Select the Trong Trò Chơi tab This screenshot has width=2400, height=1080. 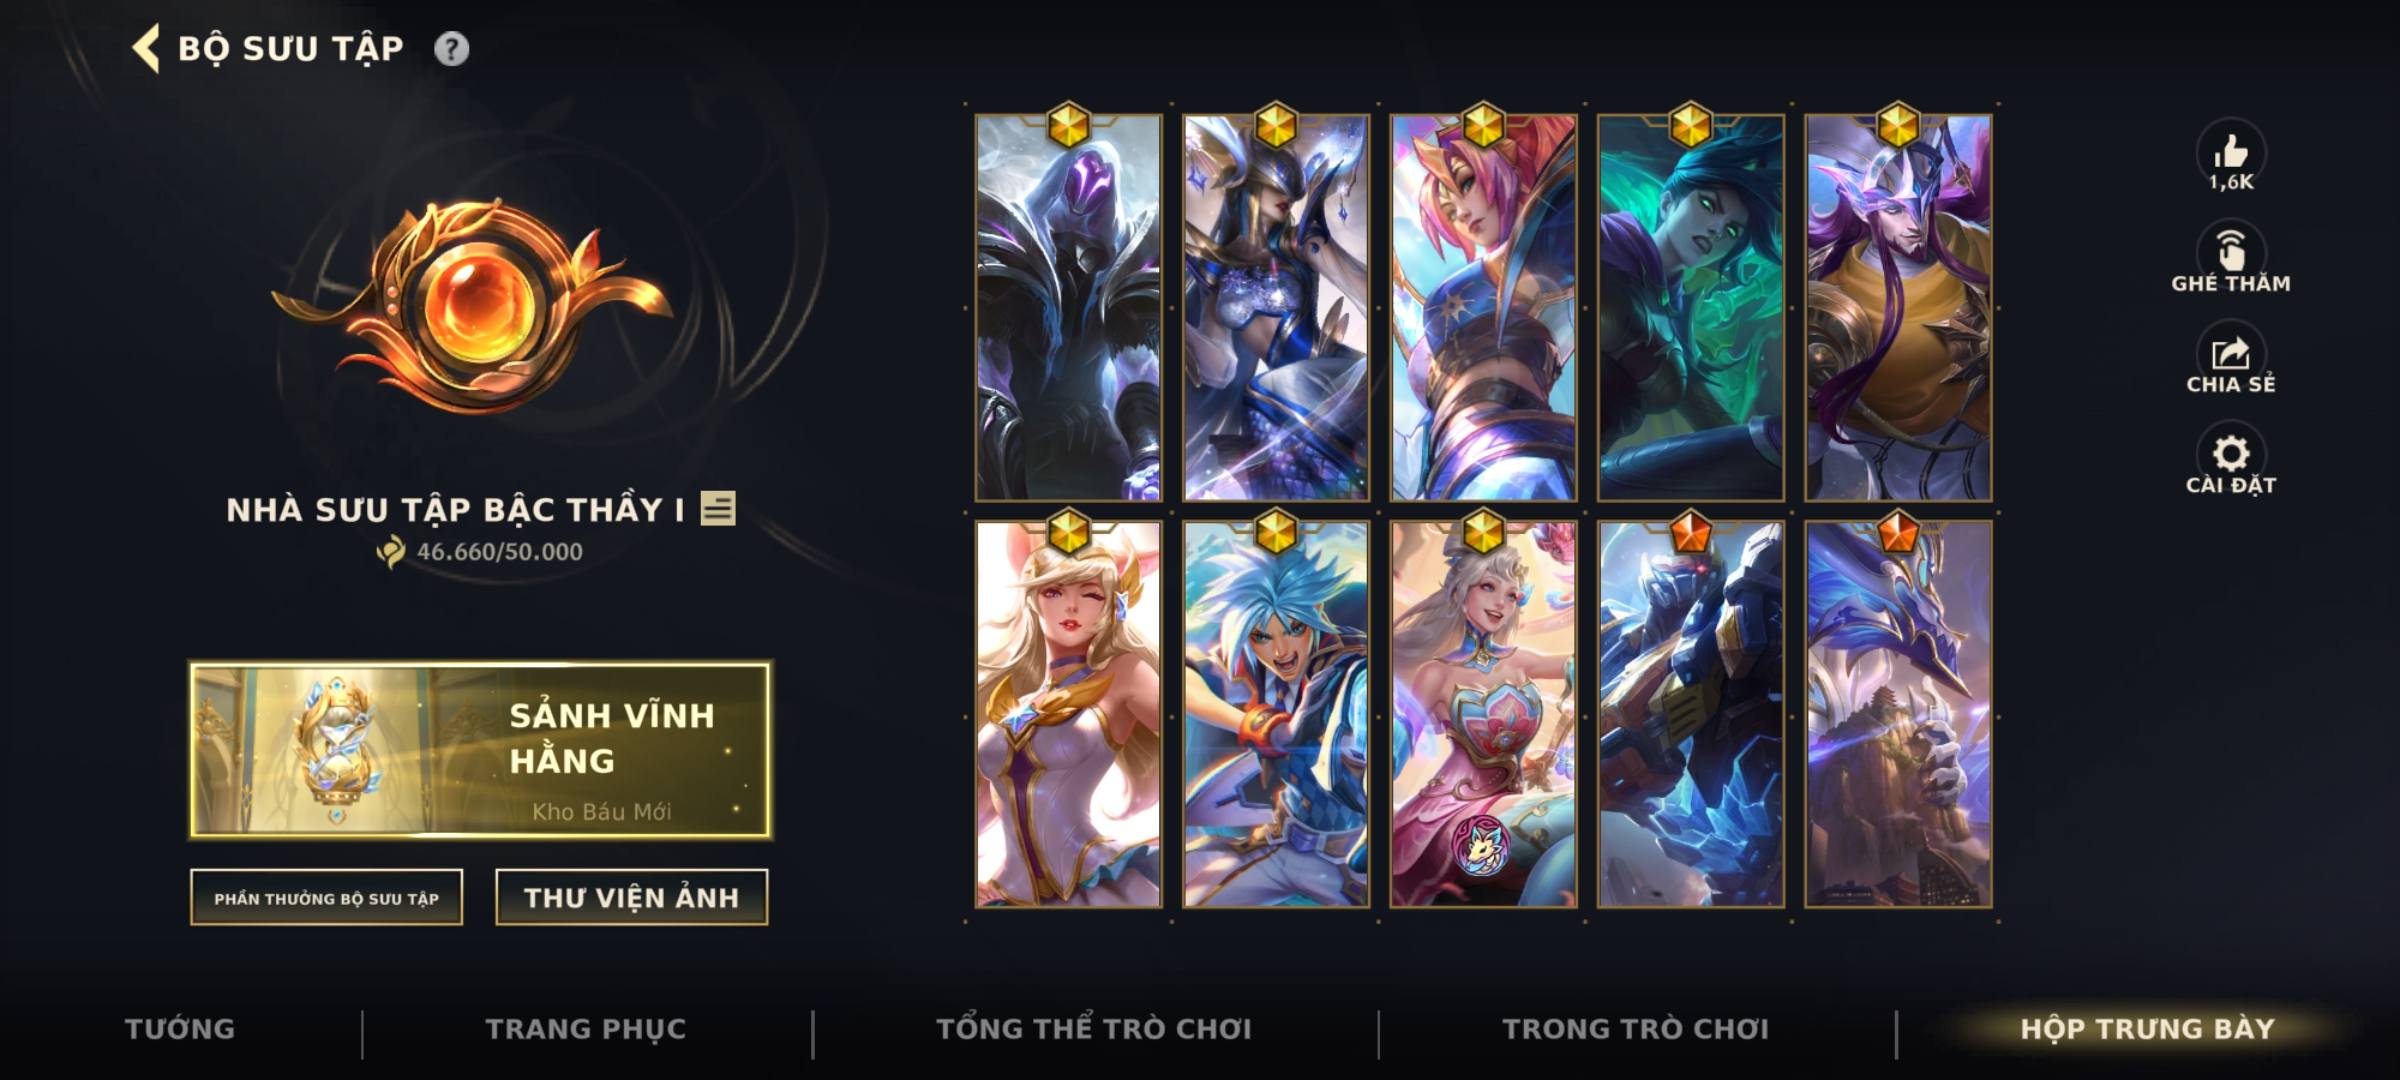[x=1636, y=1029]
